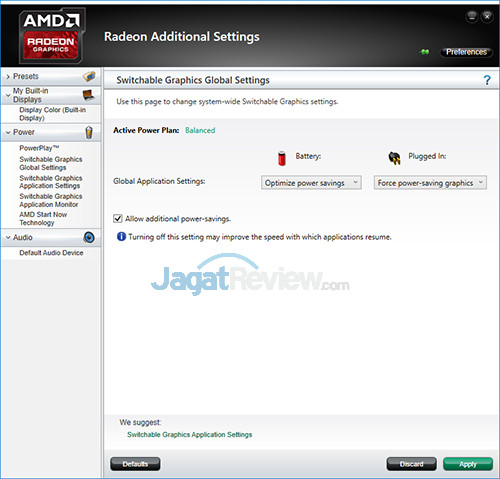
Task: Open the Battery Optimize power savings dropdown
Action: pyautogui.click(x=311, y=183)
